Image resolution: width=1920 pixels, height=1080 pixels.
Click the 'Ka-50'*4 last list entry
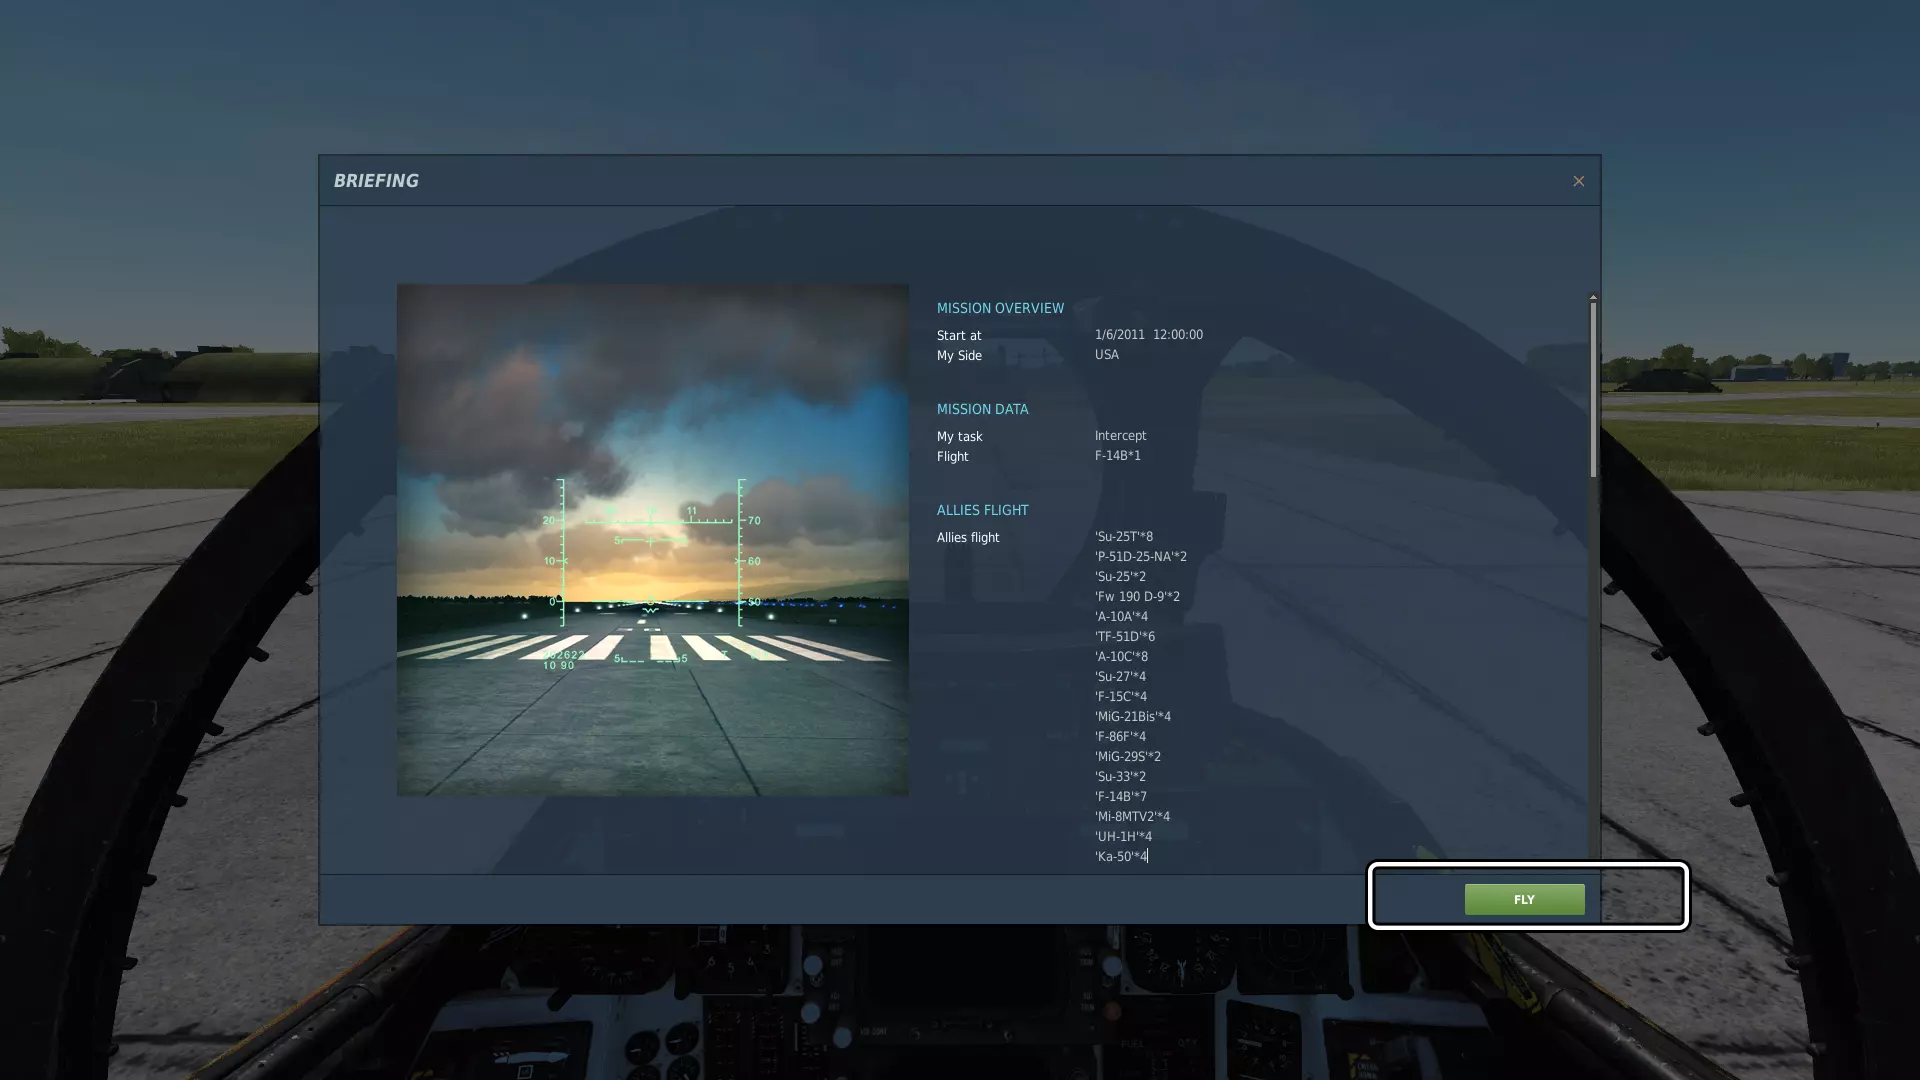coord(1121,857)
